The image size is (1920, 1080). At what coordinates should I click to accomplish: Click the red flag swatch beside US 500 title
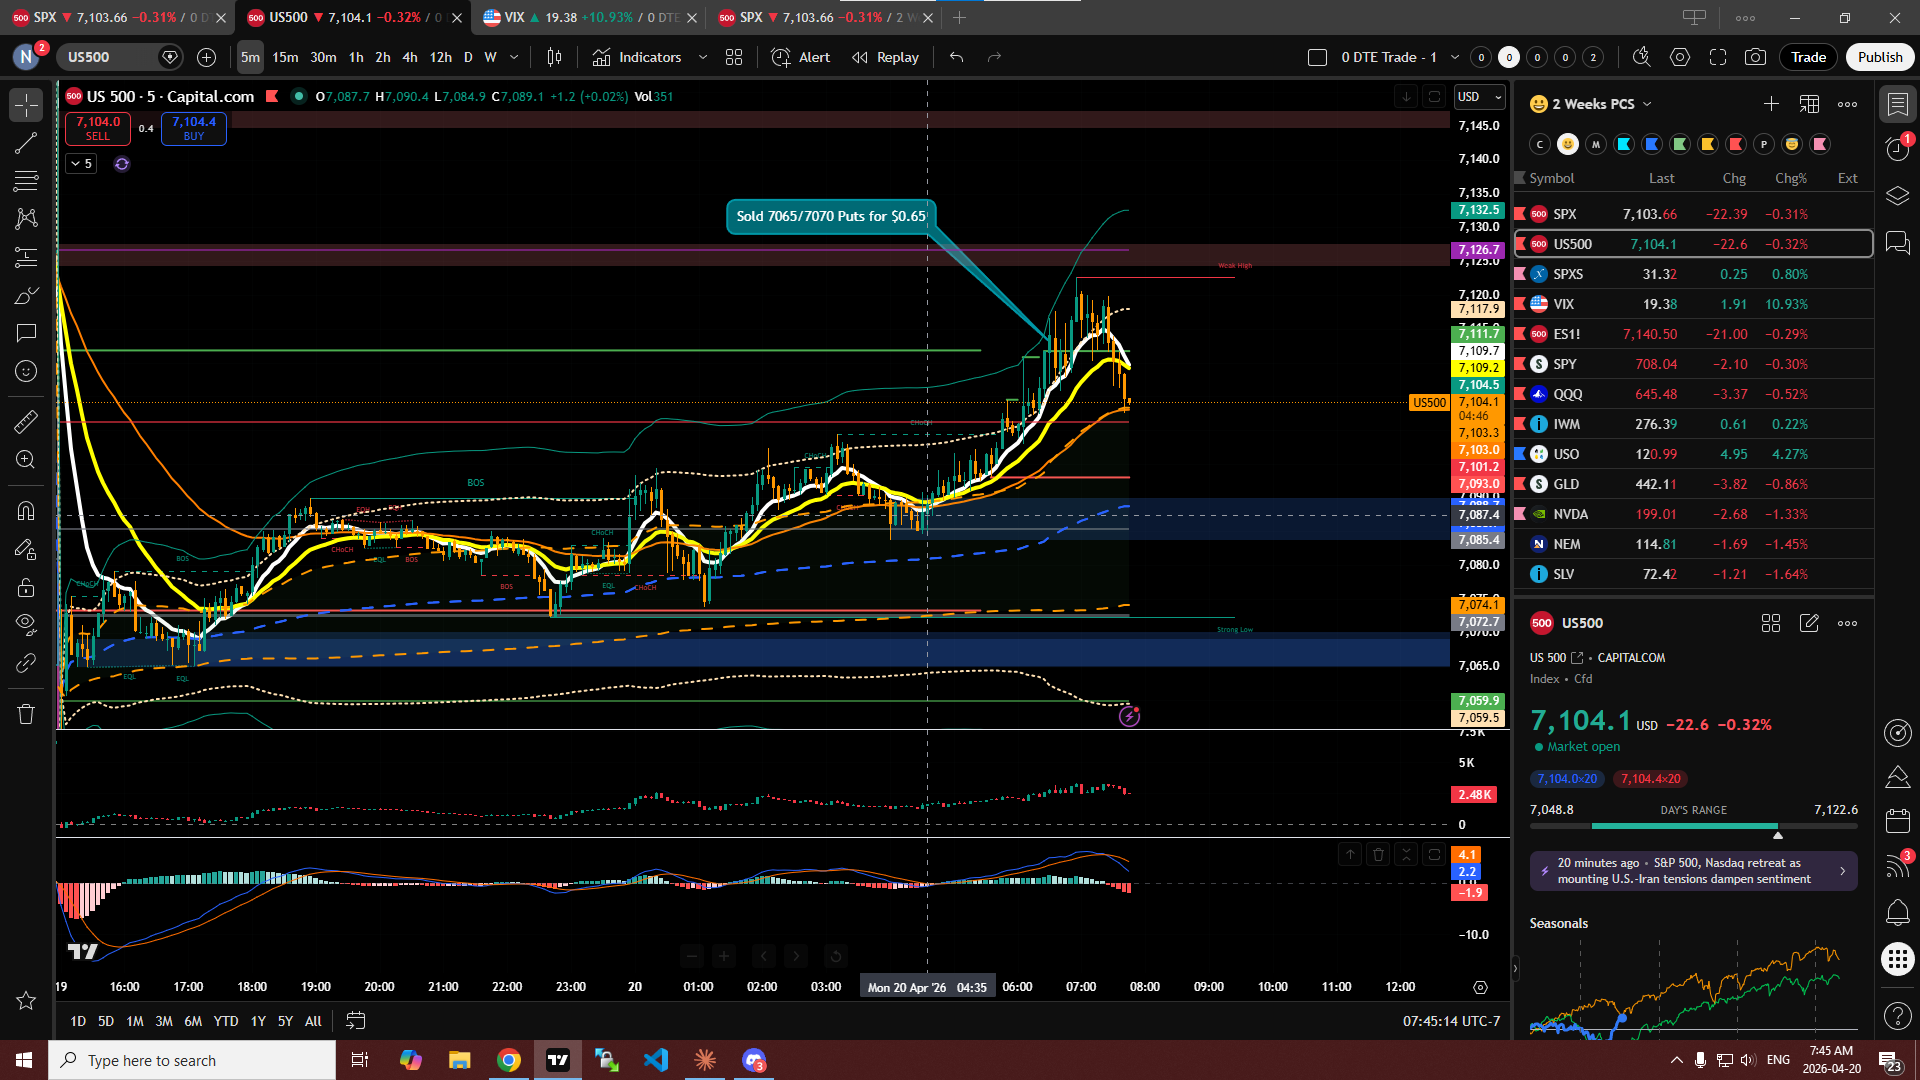click(272, 97)
